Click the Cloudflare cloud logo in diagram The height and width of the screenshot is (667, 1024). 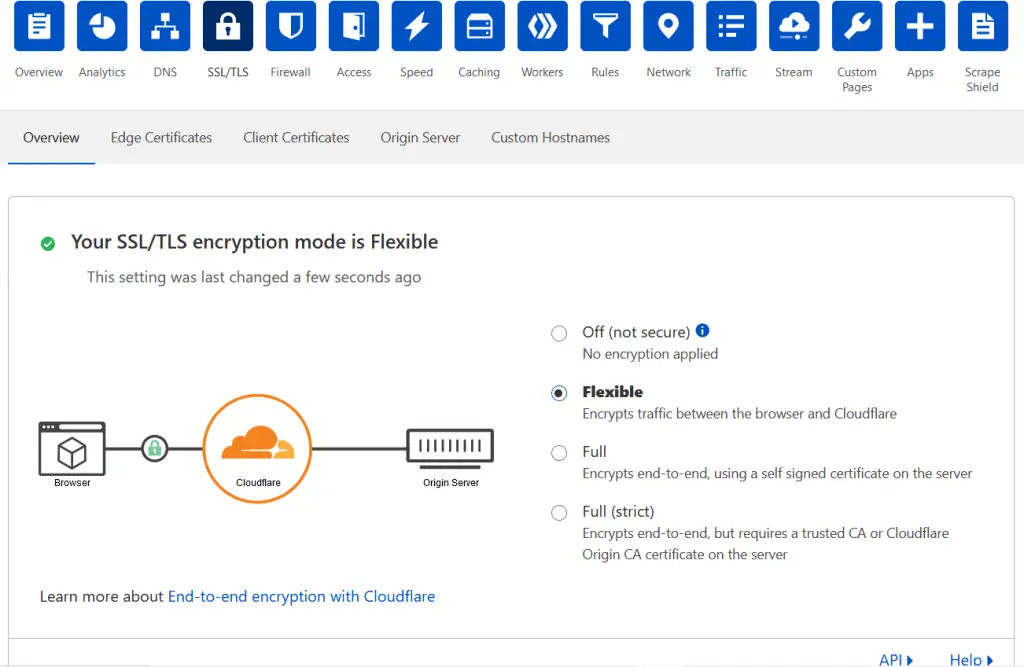pyautogui.click(x=258, y=442)
